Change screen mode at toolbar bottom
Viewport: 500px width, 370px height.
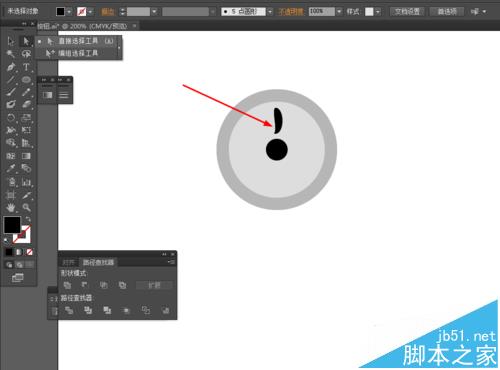[x=18, y=277]
